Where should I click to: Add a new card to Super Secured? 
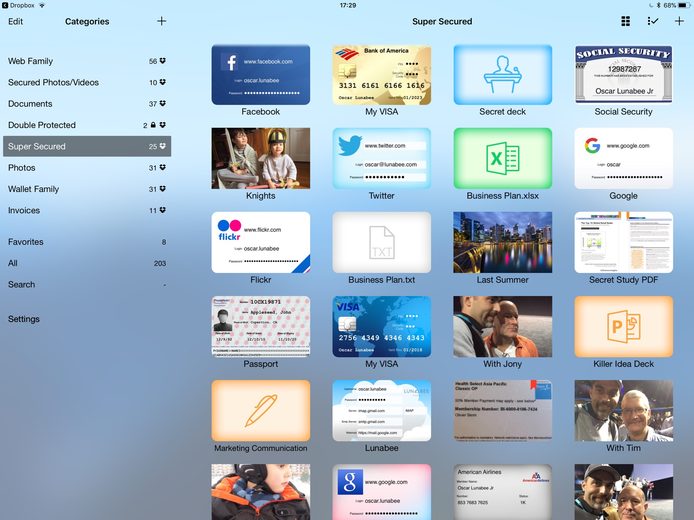coord(679,21)
